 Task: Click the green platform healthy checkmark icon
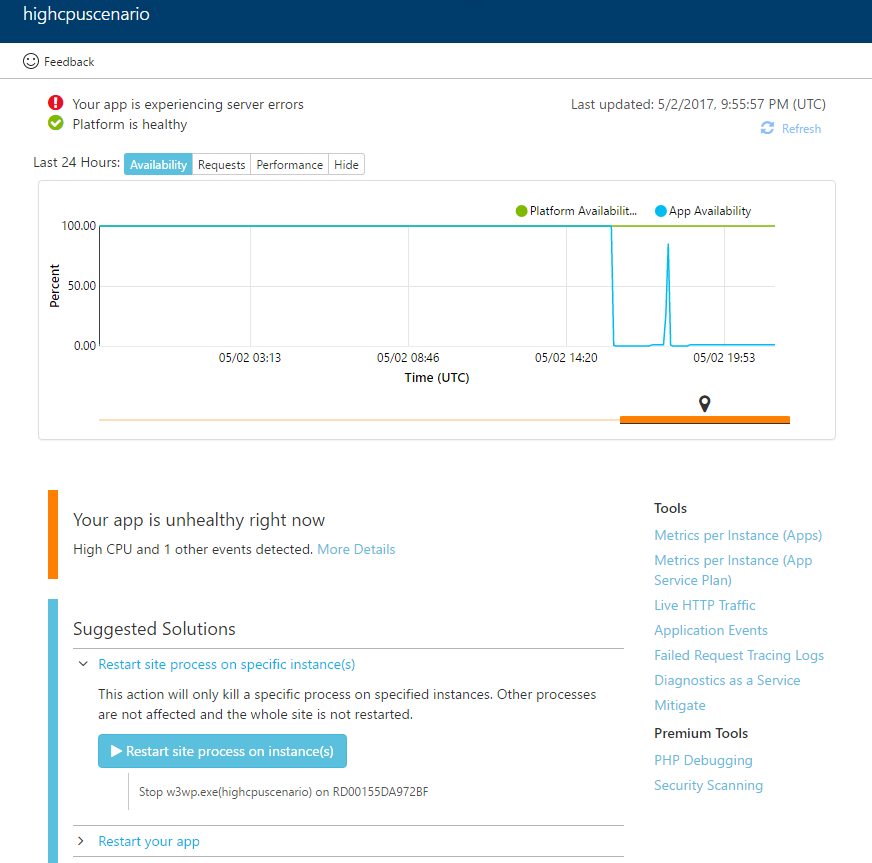[56, 124]
